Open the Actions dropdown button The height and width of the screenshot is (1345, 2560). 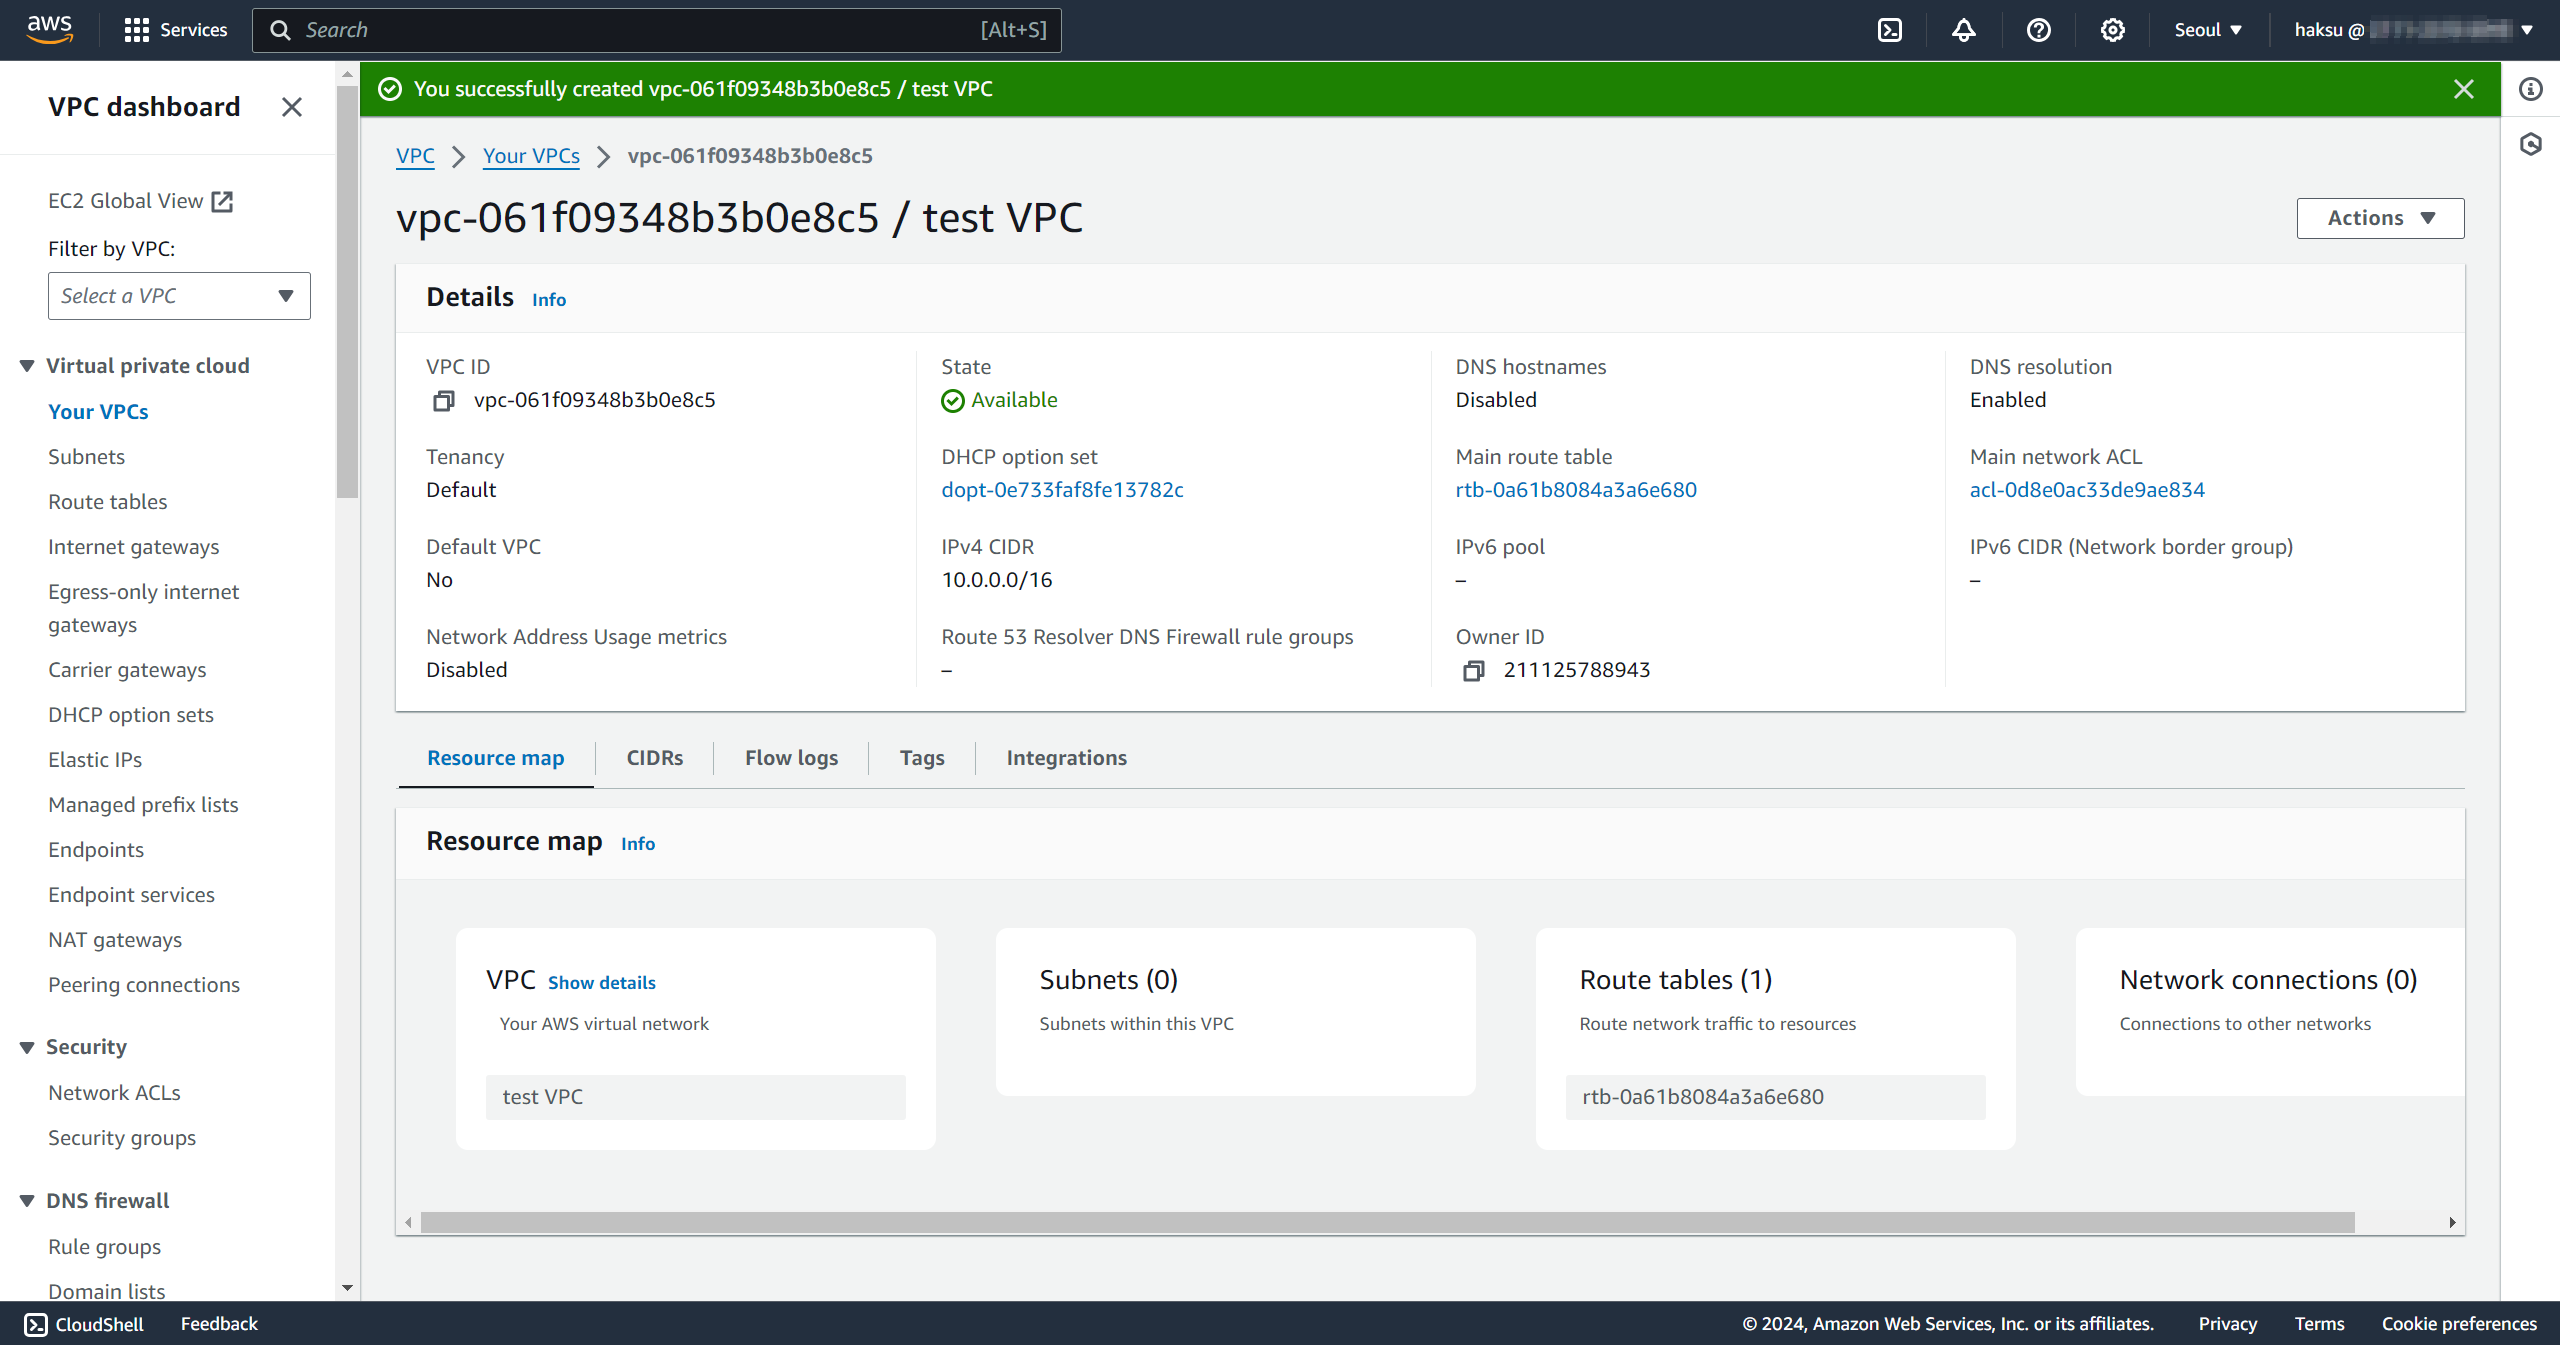coord(2380,218)
